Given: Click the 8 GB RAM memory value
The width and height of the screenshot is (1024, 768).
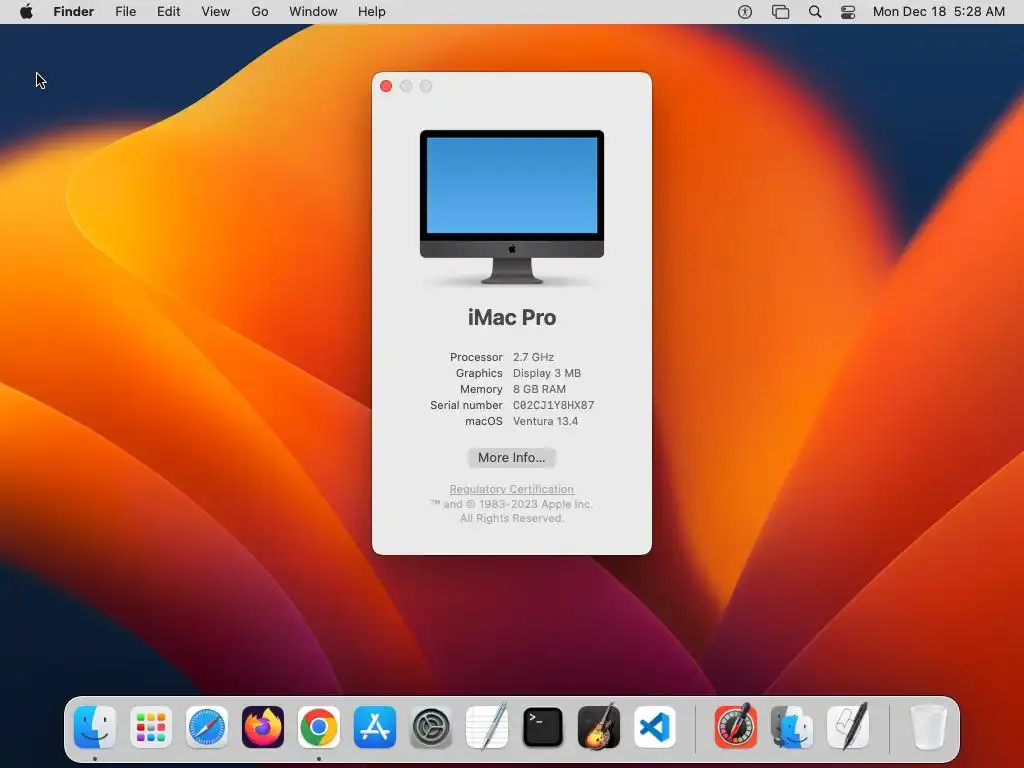Looking at the screenshot, I should [x=539, y=389].
